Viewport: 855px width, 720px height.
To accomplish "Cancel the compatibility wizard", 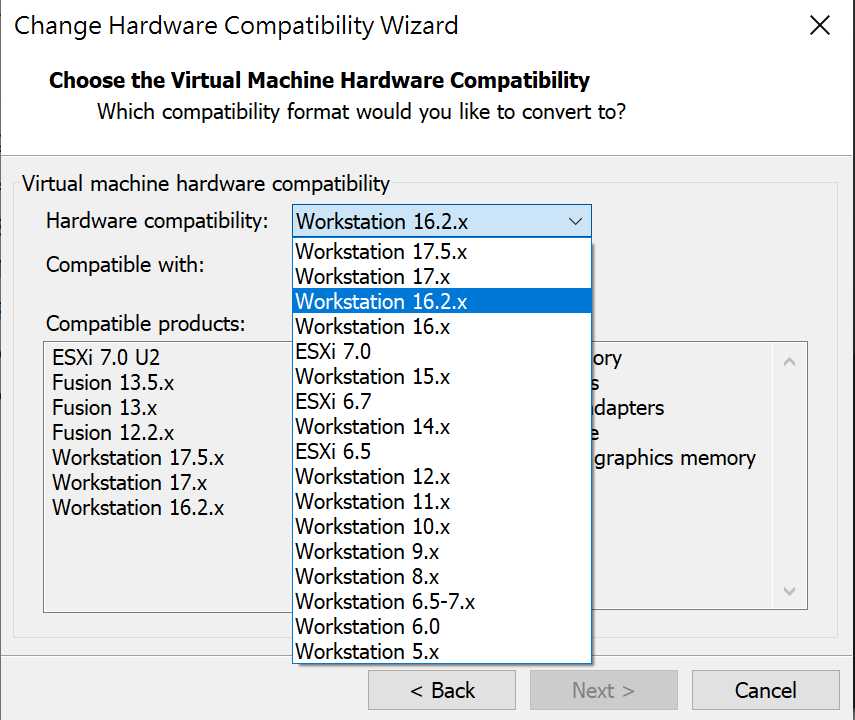I will click(x=766, y=691).
